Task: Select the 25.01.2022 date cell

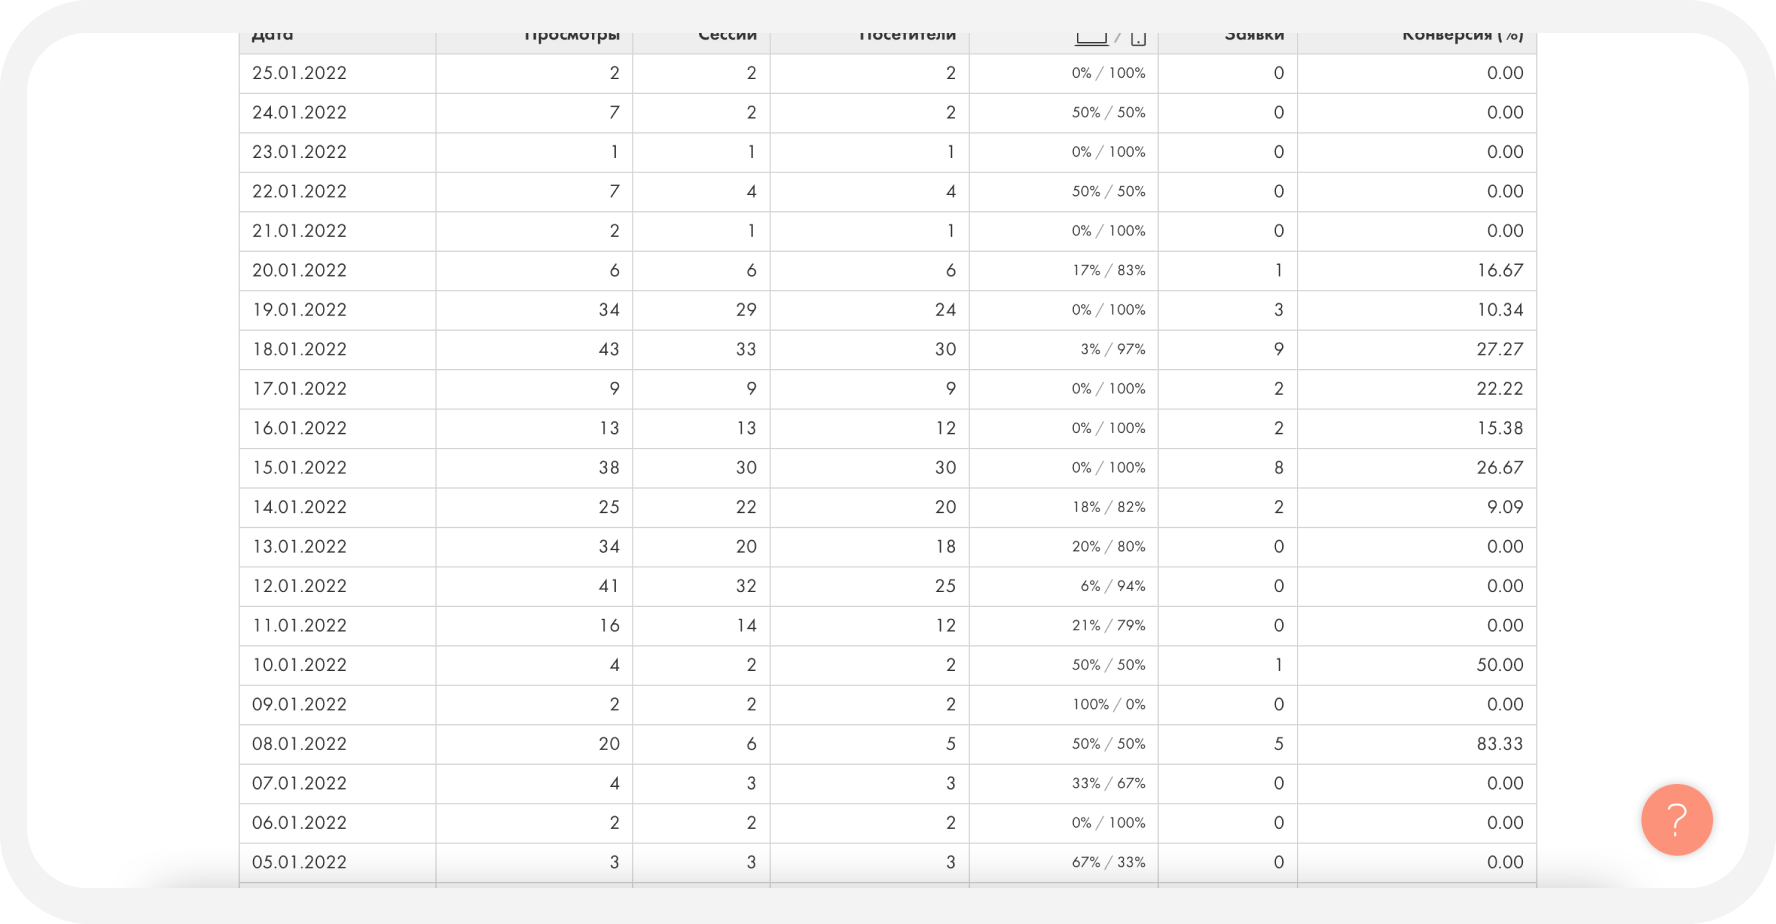Action: click(299, 73)
